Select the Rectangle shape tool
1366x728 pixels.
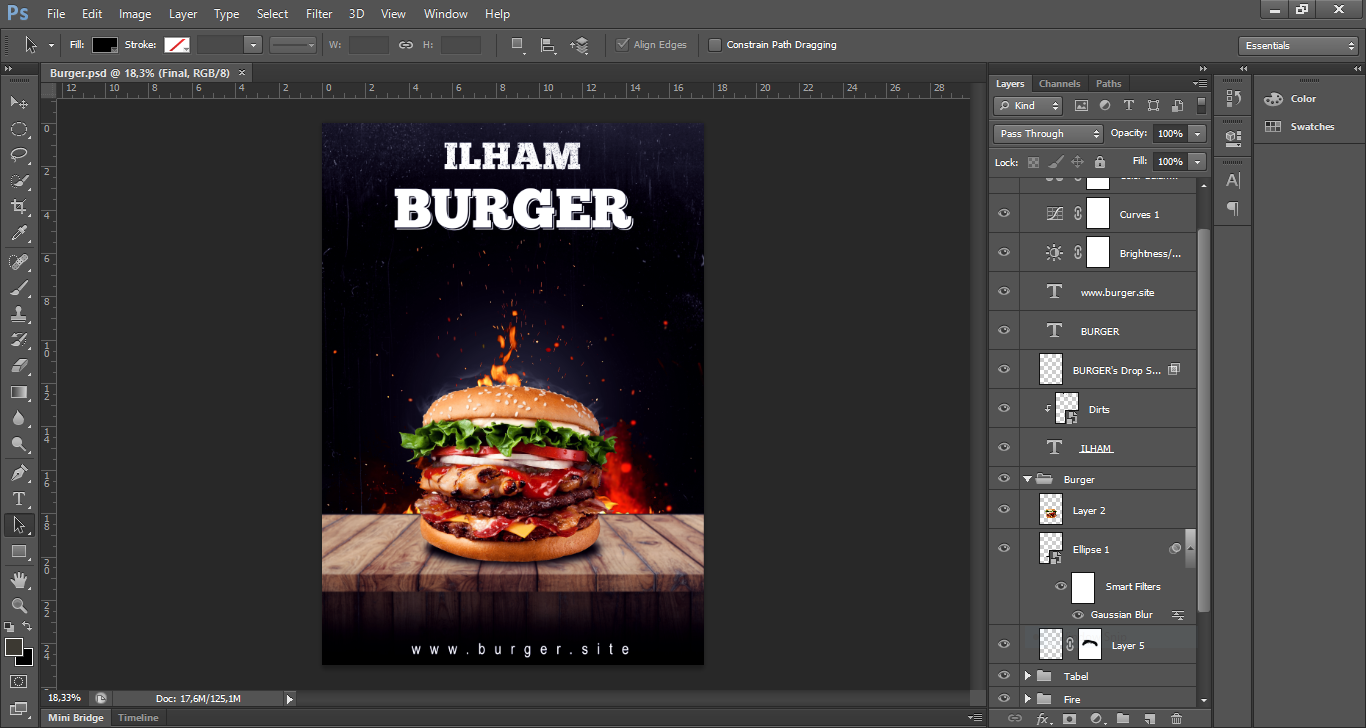point(19,551)
